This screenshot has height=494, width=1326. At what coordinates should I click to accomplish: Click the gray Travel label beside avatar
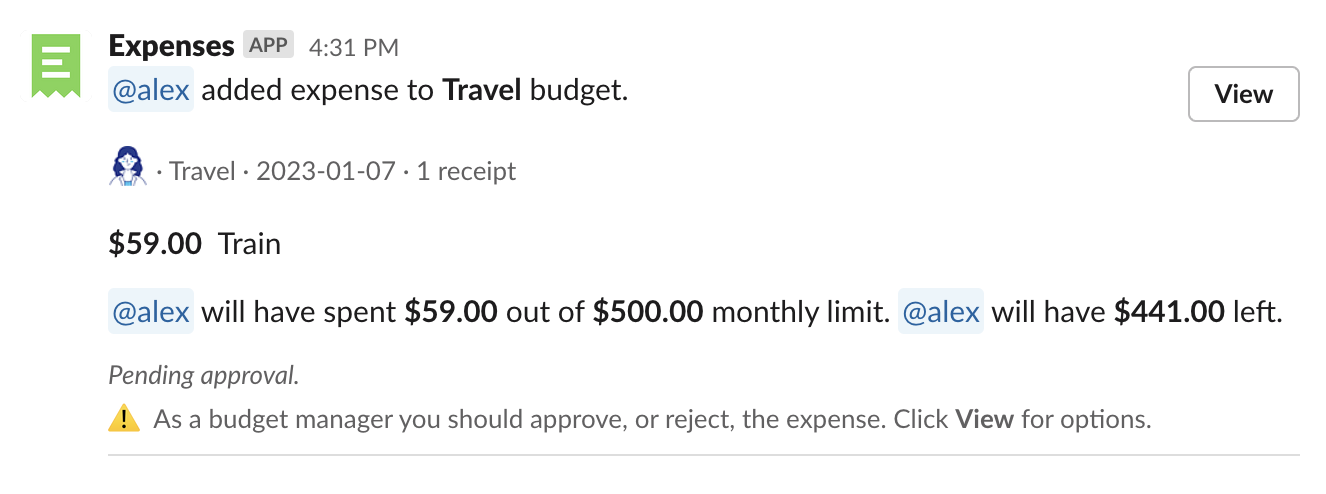[x=202, y=171]
